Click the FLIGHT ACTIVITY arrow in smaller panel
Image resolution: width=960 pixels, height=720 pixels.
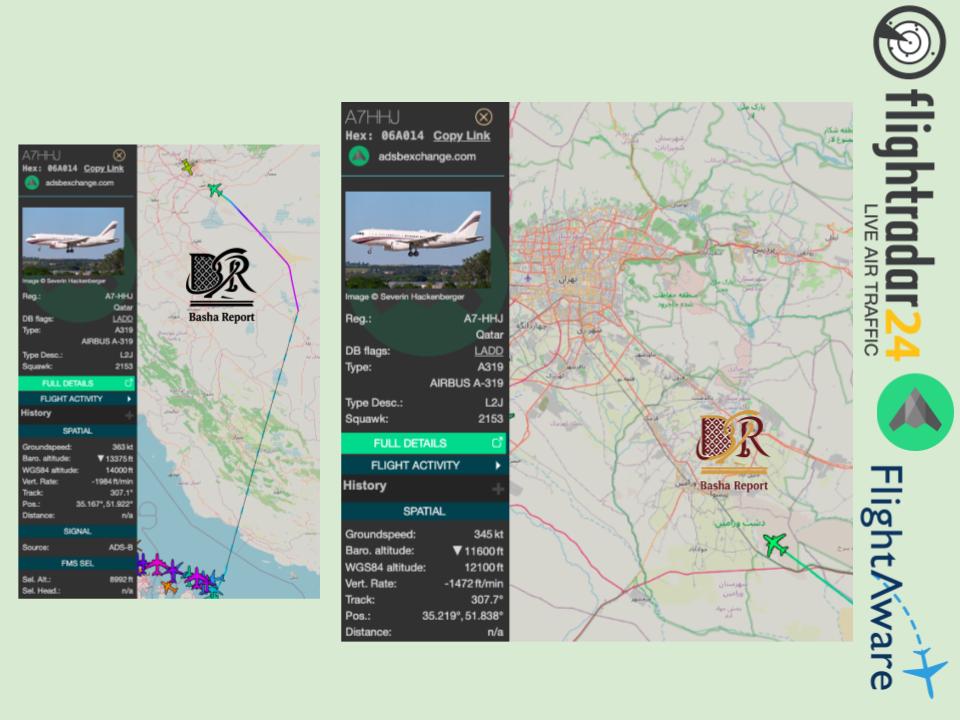click(x=129, y=399)
